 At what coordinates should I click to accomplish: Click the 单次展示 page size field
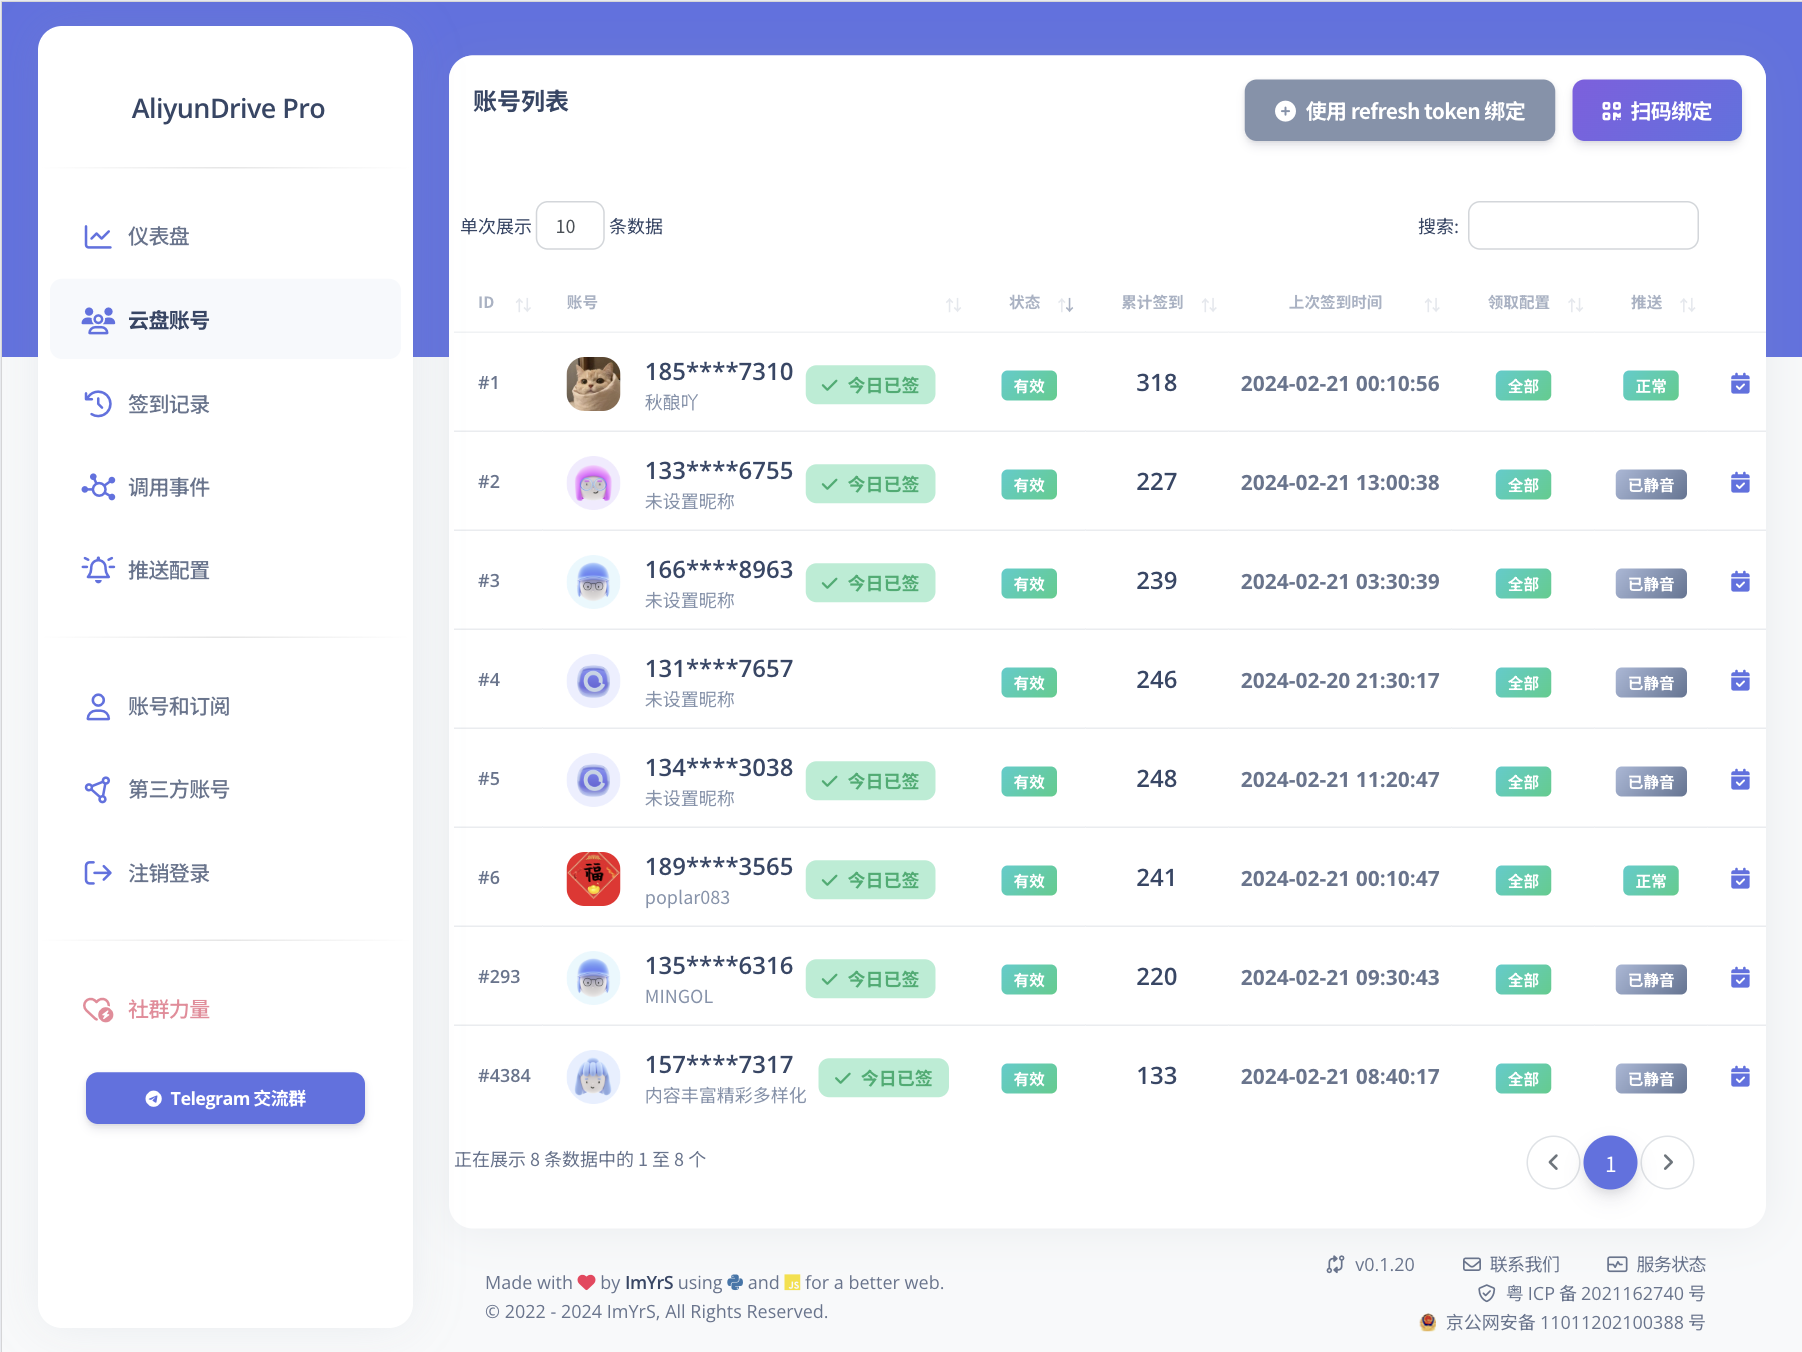pyautogui.click(x=570, y=226)
